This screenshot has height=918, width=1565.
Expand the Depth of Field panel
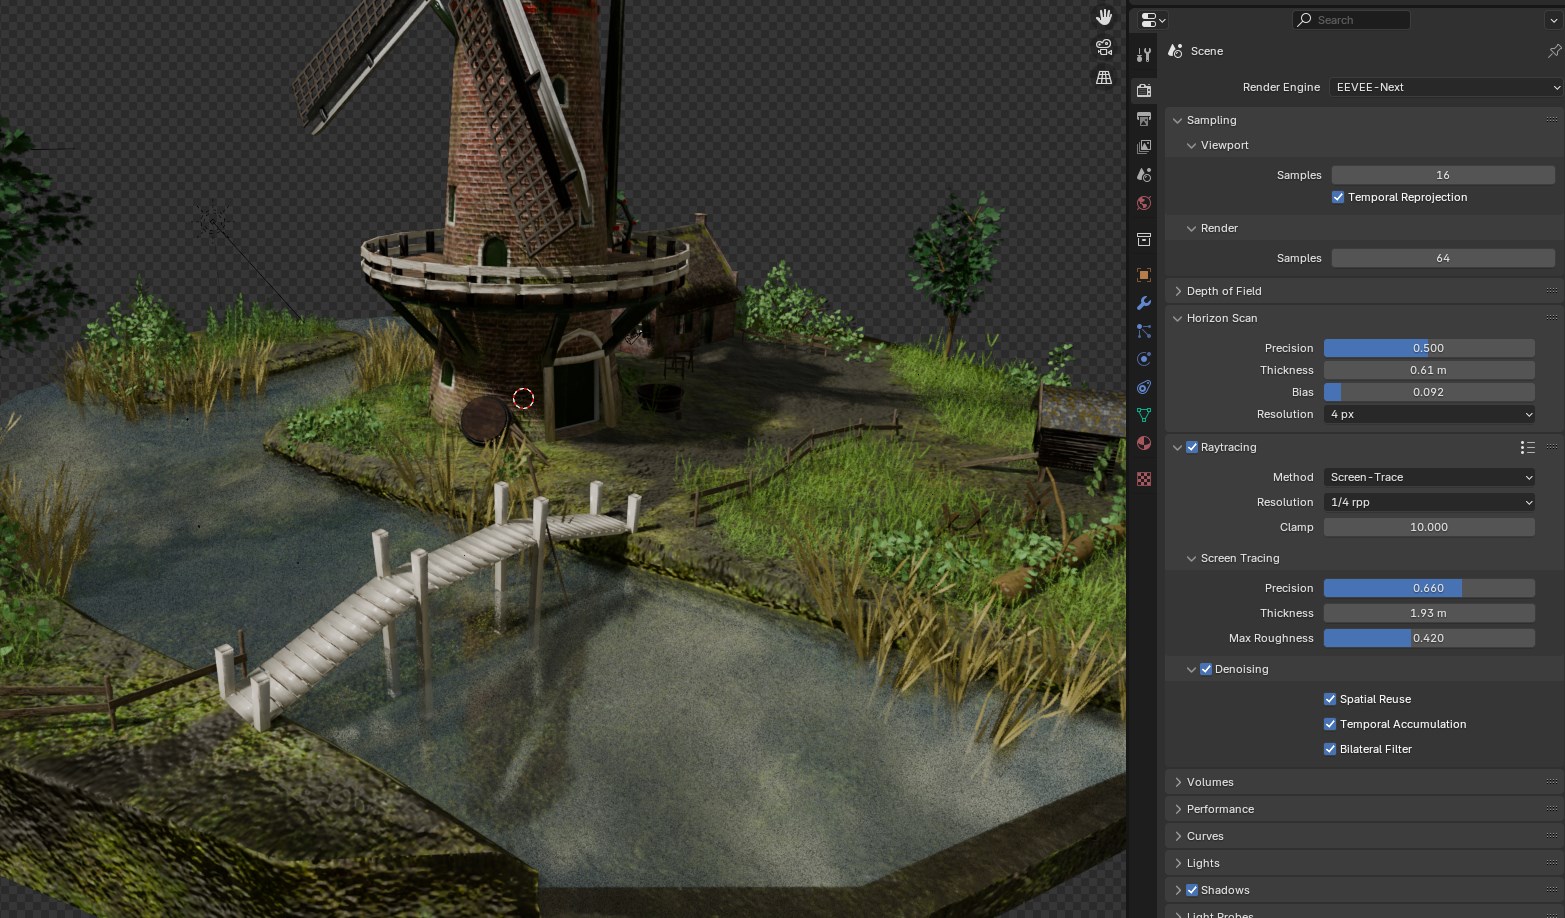pos(1177,291)
